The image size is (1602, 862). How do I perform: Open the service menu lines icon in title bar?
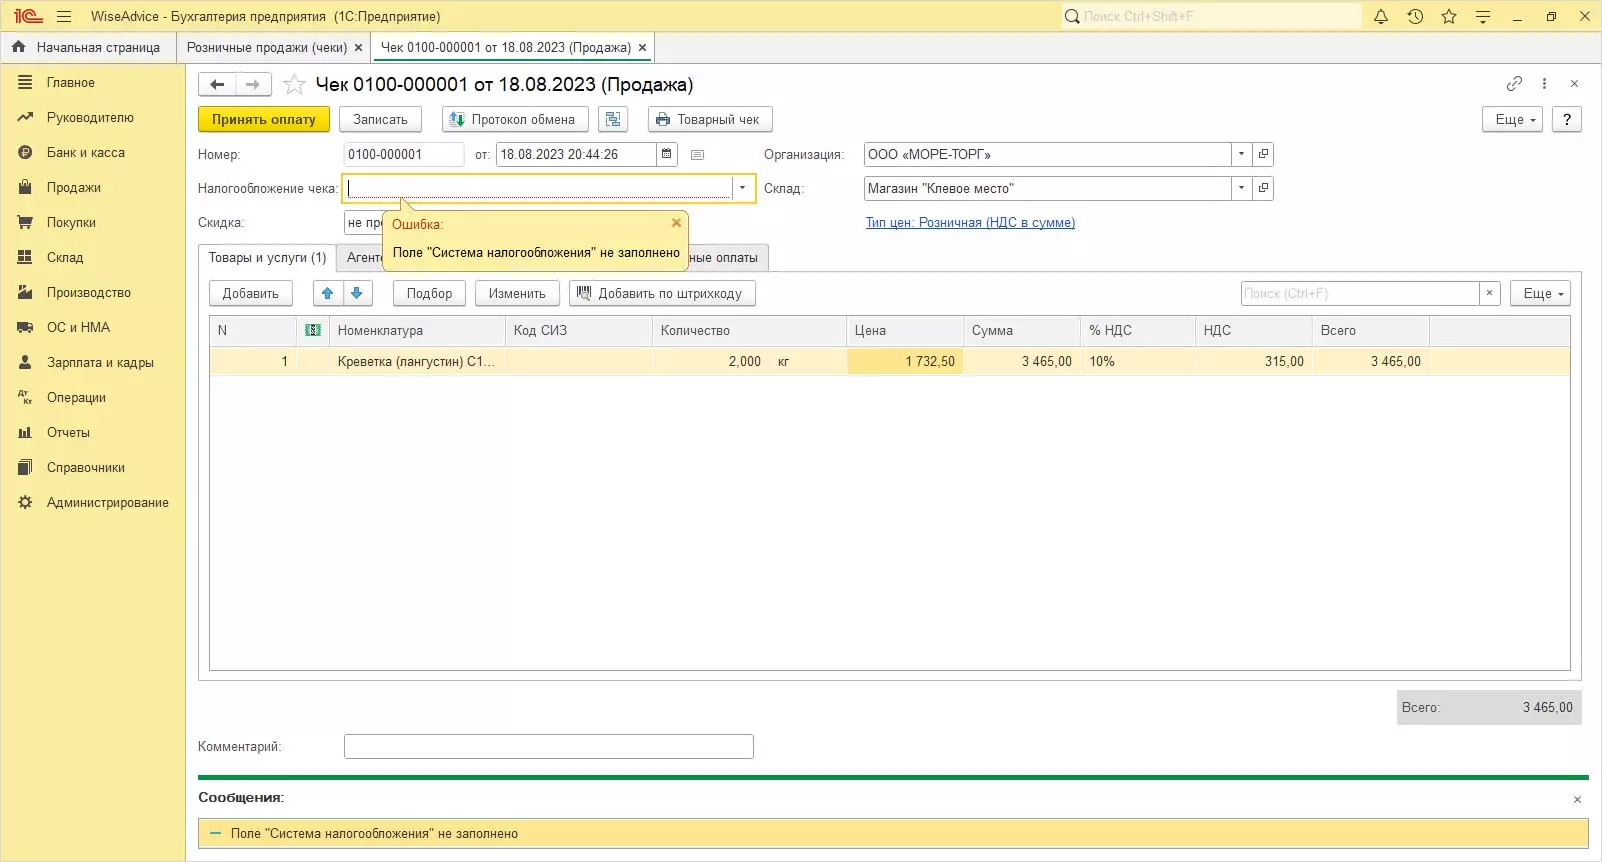point(1483,16)
